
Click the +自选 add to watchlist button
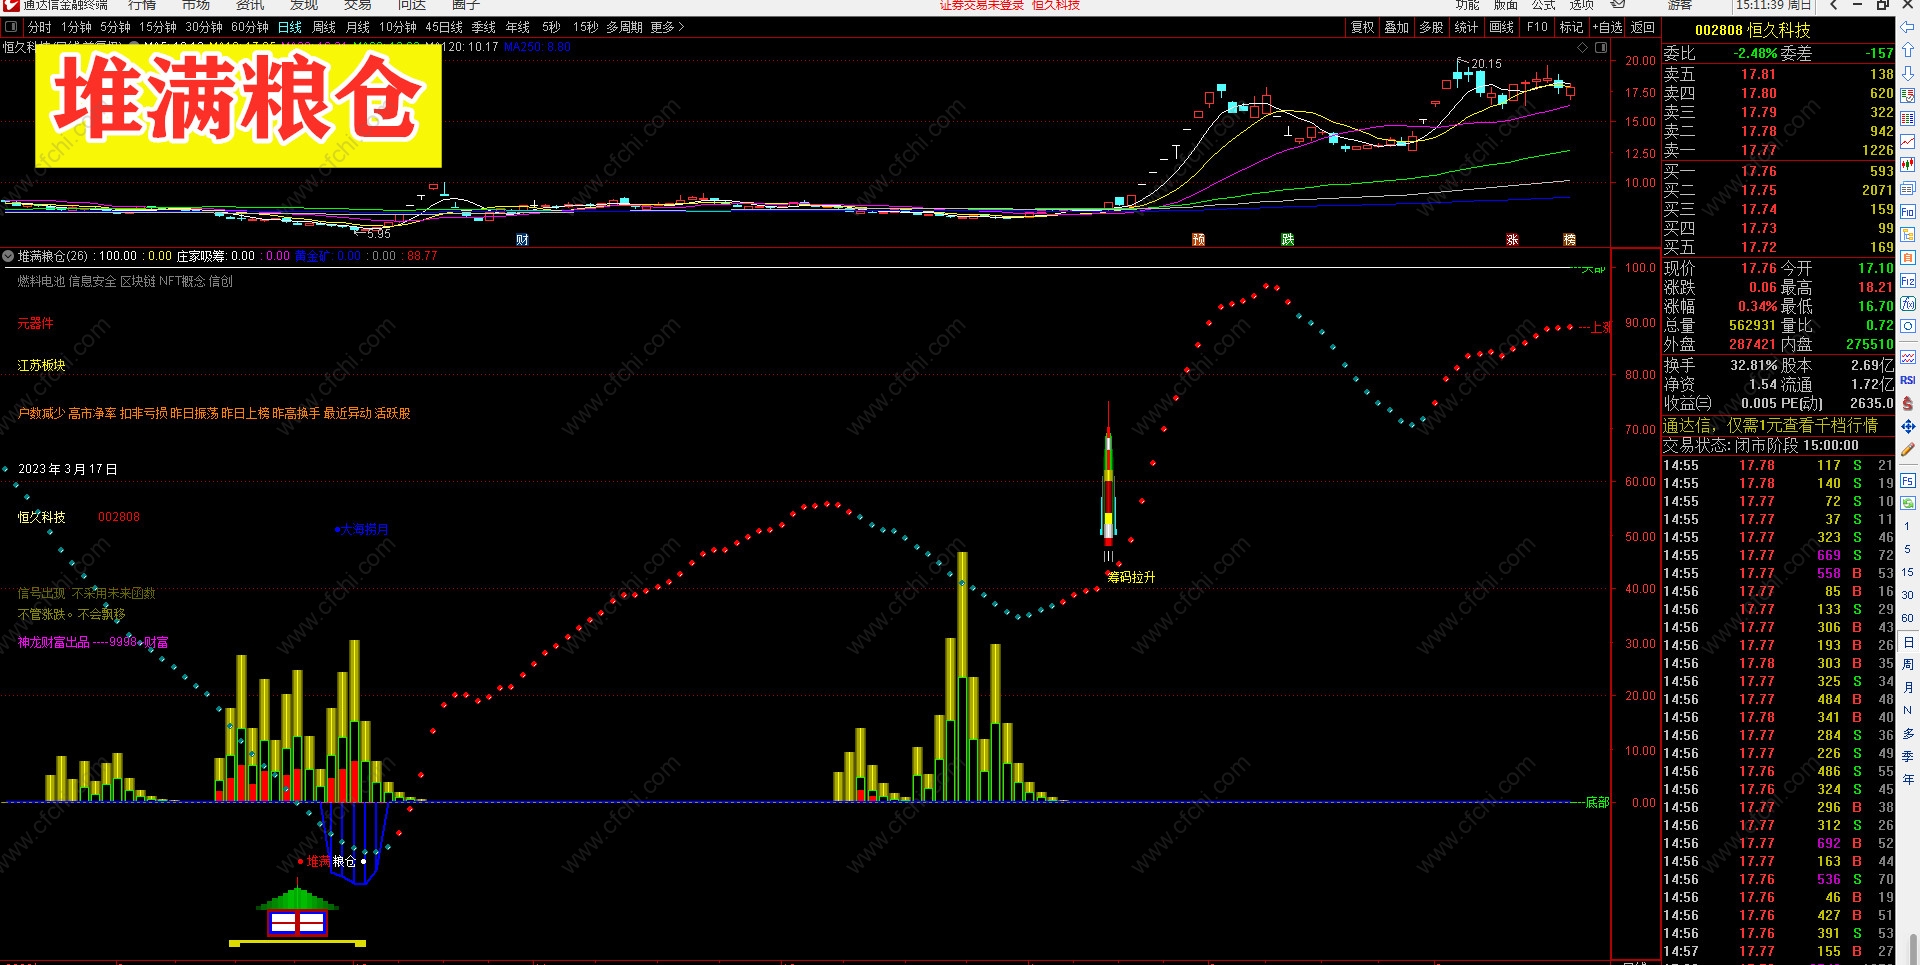point(1607,27)
